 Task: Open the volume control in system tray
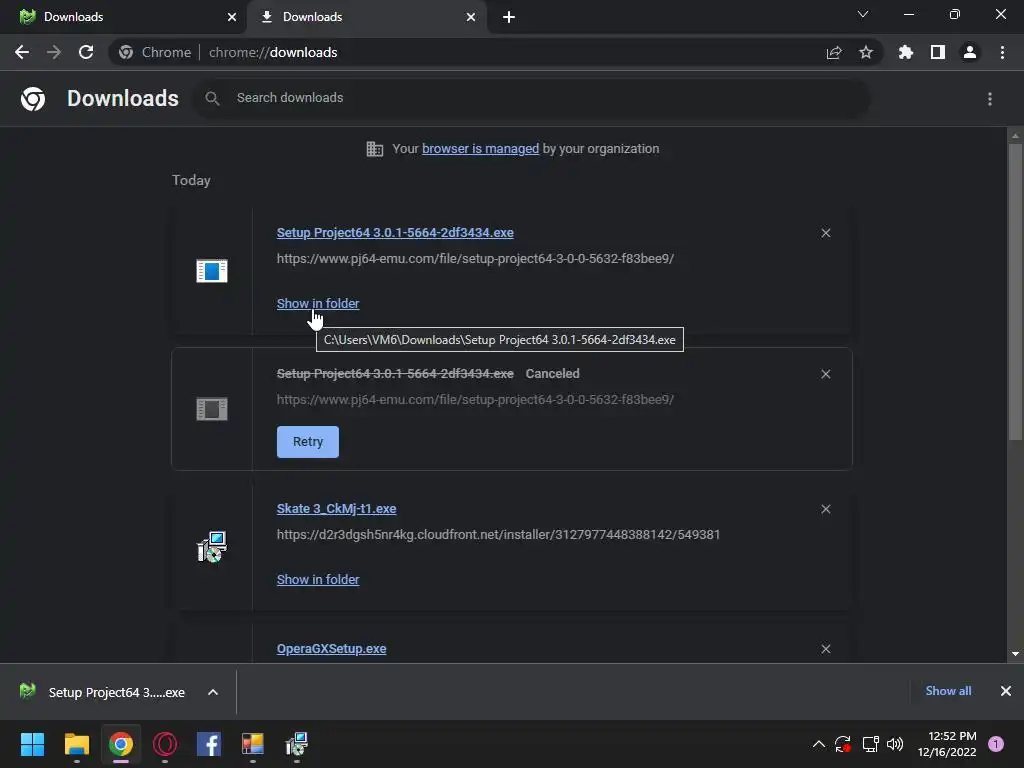pyautogui.click(x=895, y=744)
